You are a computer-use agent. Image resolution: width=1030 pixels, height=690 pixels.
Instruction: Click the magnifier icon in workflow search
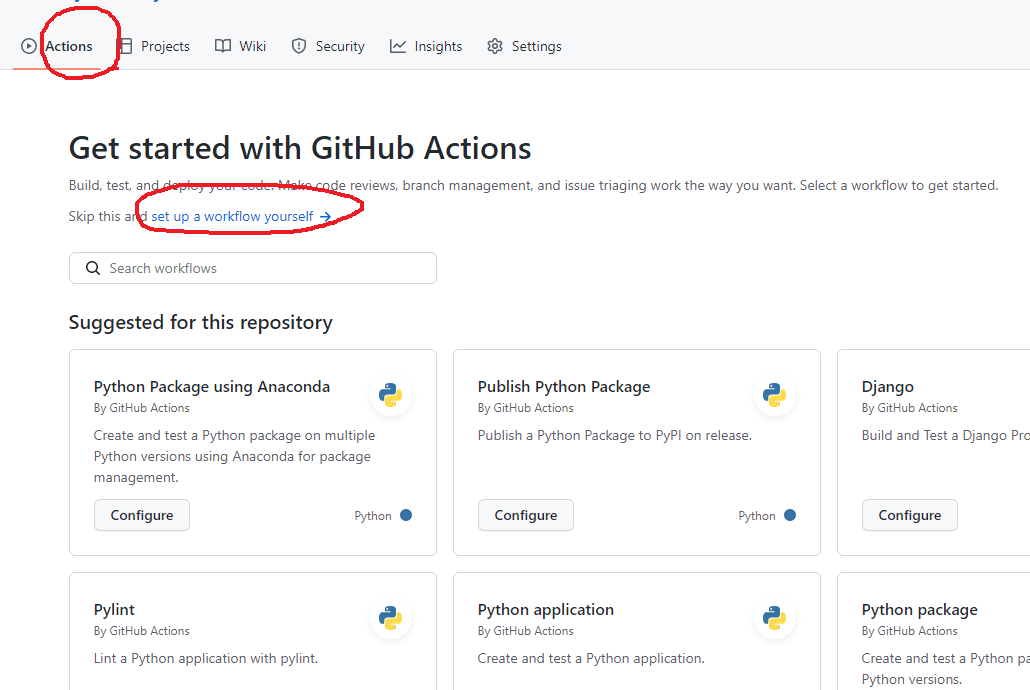click(x=93, y=268)
